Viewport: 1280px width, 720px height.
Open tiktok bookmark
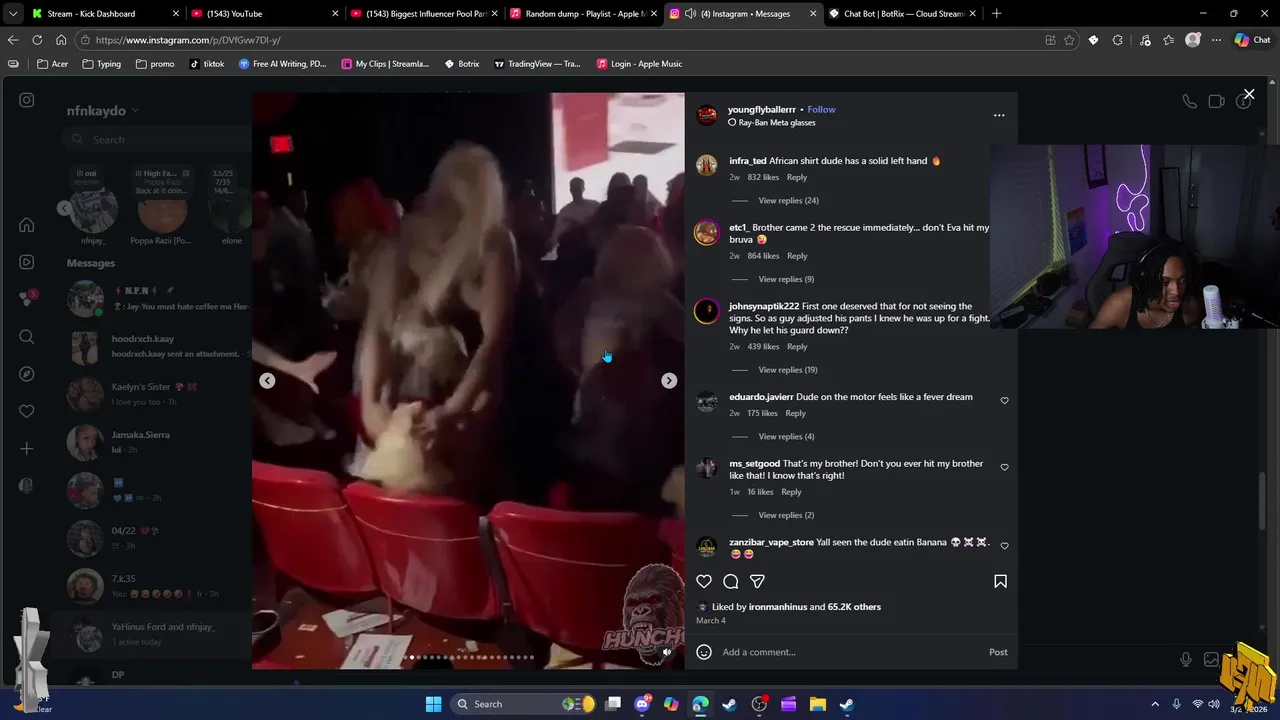(x=207, y=64)
